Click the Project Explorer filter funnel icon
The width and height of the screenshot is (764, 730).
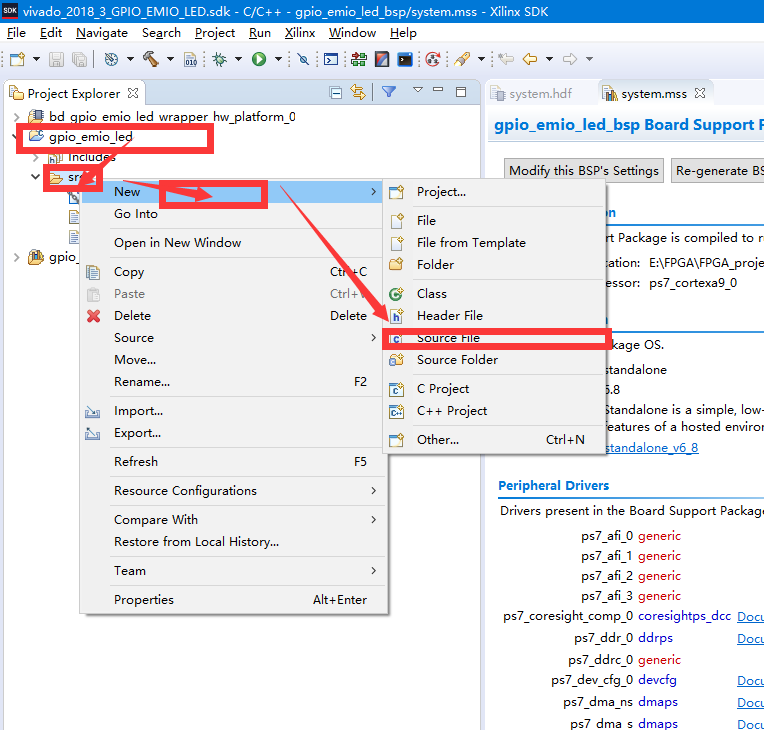pos(389,92)
